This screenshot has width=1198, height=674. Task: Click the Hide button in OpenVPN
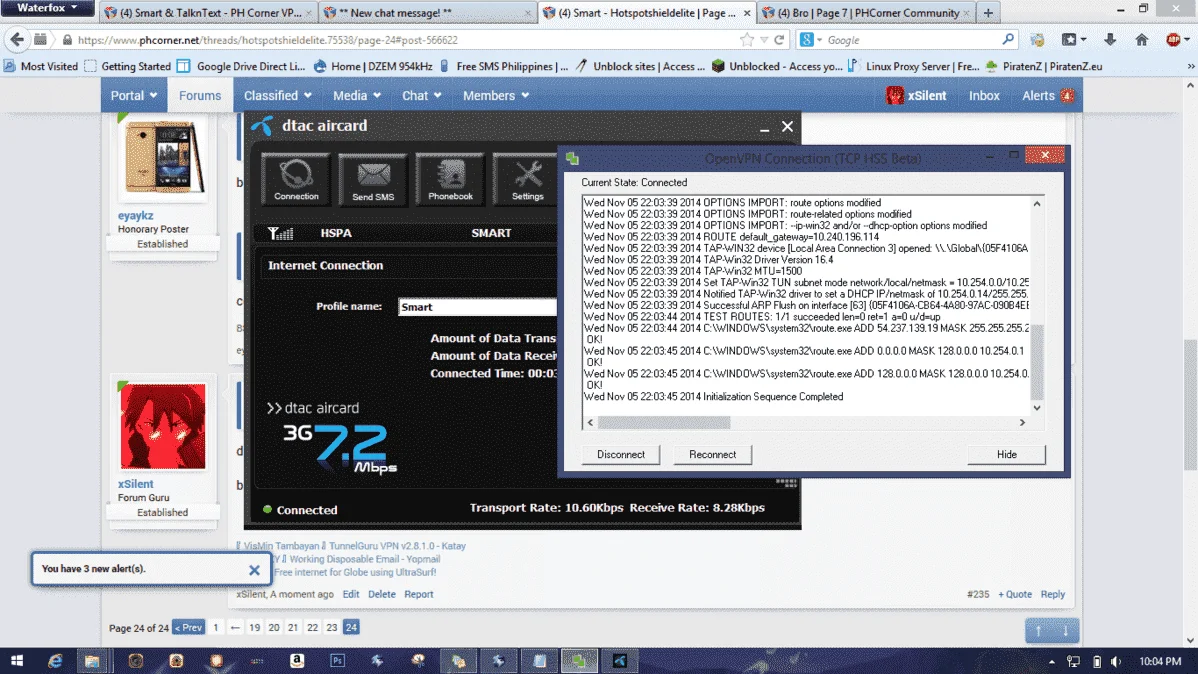coord(1006,455)
